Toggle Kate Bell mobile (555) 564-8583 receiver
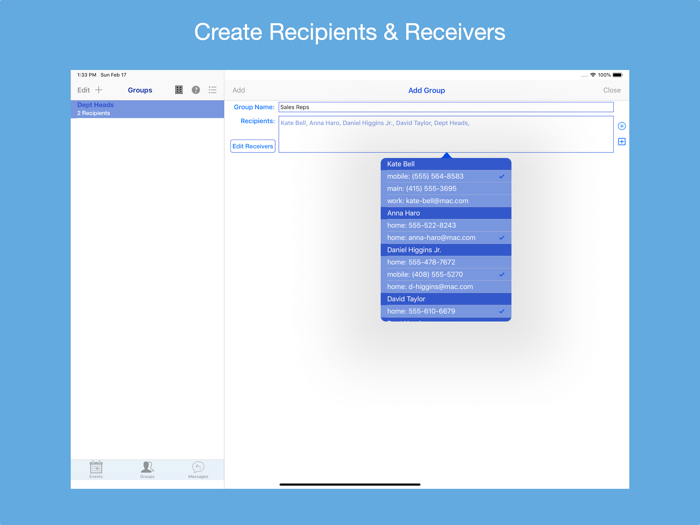 coord(446,176)
